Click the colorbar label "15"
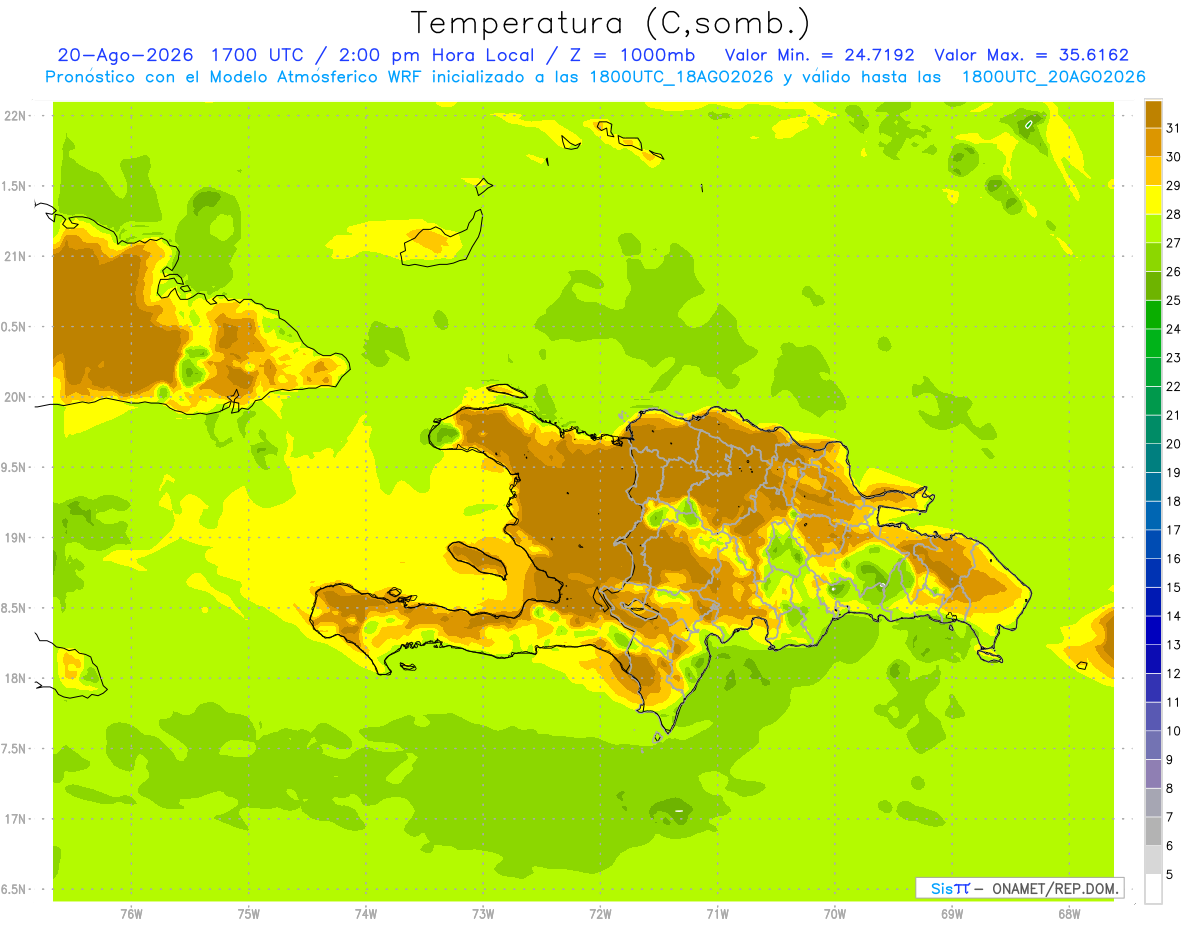 [1174, 587]
